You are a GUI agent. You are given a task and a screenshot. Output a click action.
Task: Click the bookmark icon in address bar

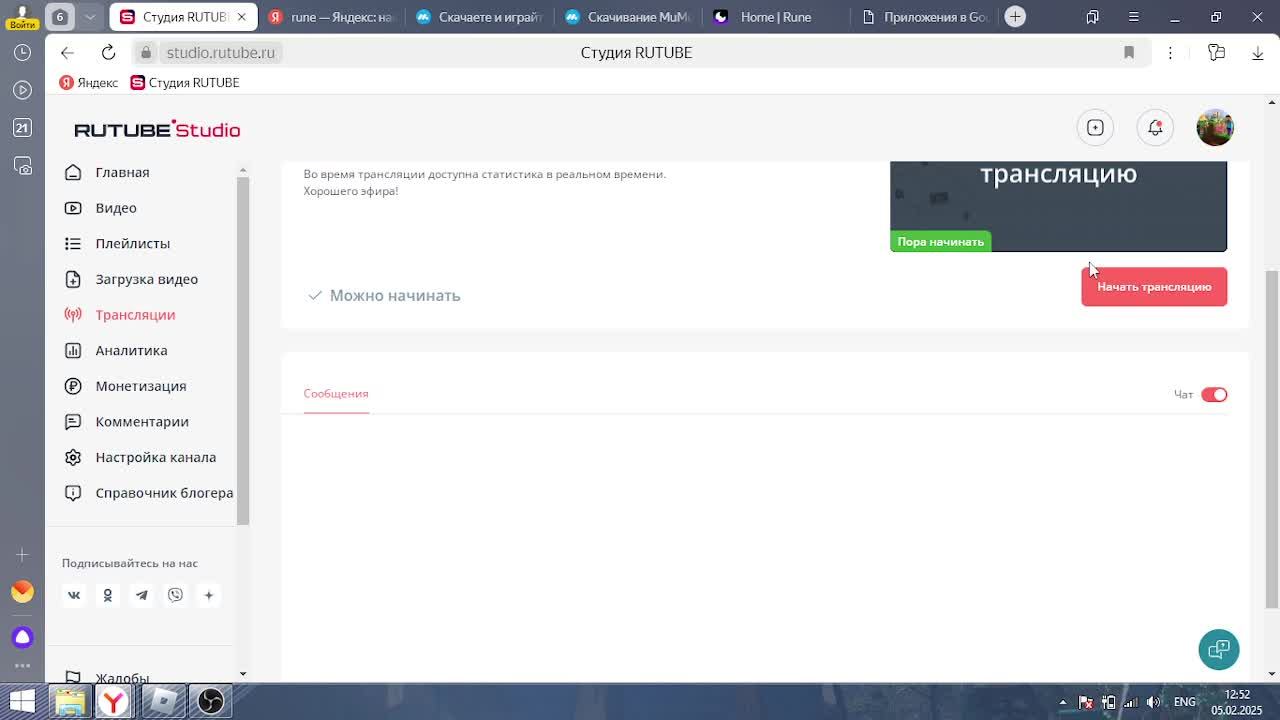[1129, 52]
